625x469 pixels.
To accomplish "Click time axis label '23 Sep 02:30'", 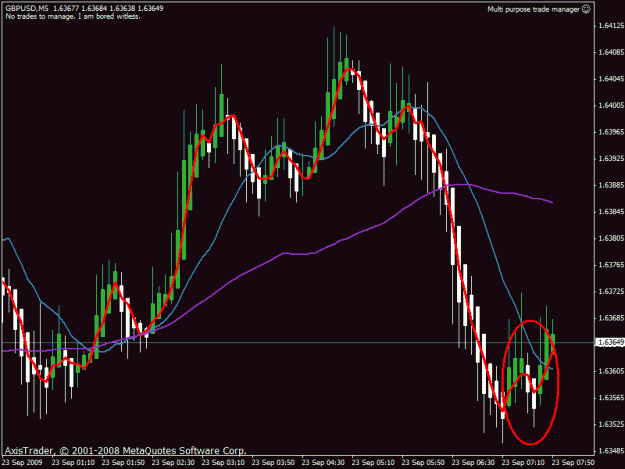I will click(x=173, y=463).
